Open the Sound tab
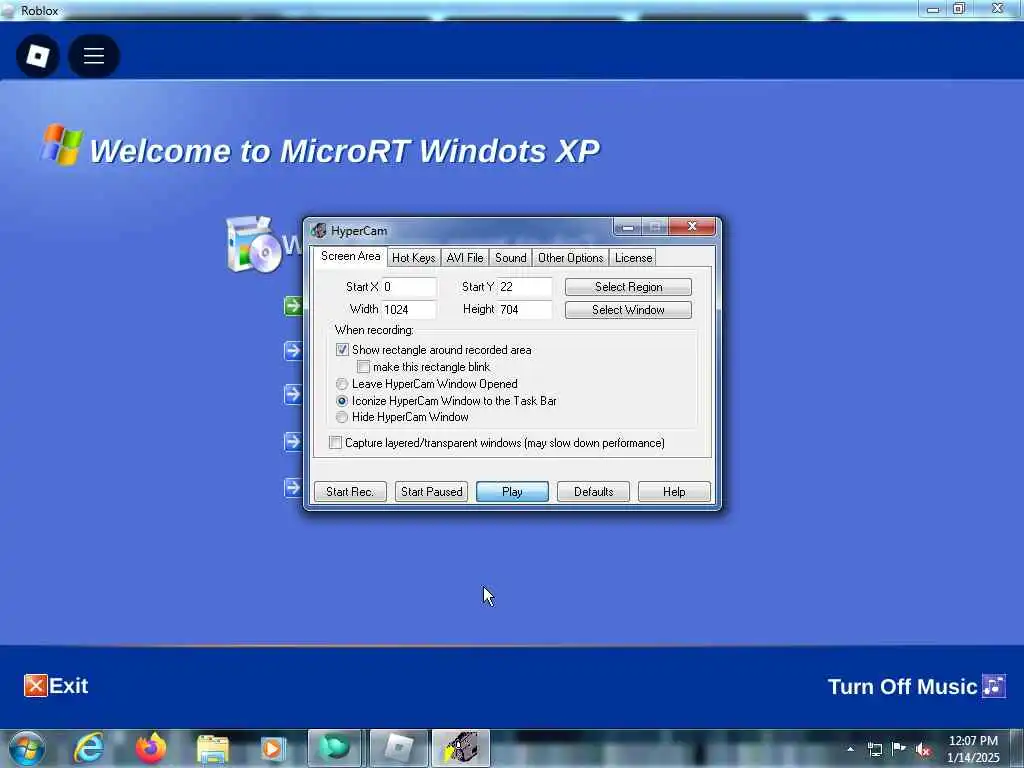 (x=511, y=258)
